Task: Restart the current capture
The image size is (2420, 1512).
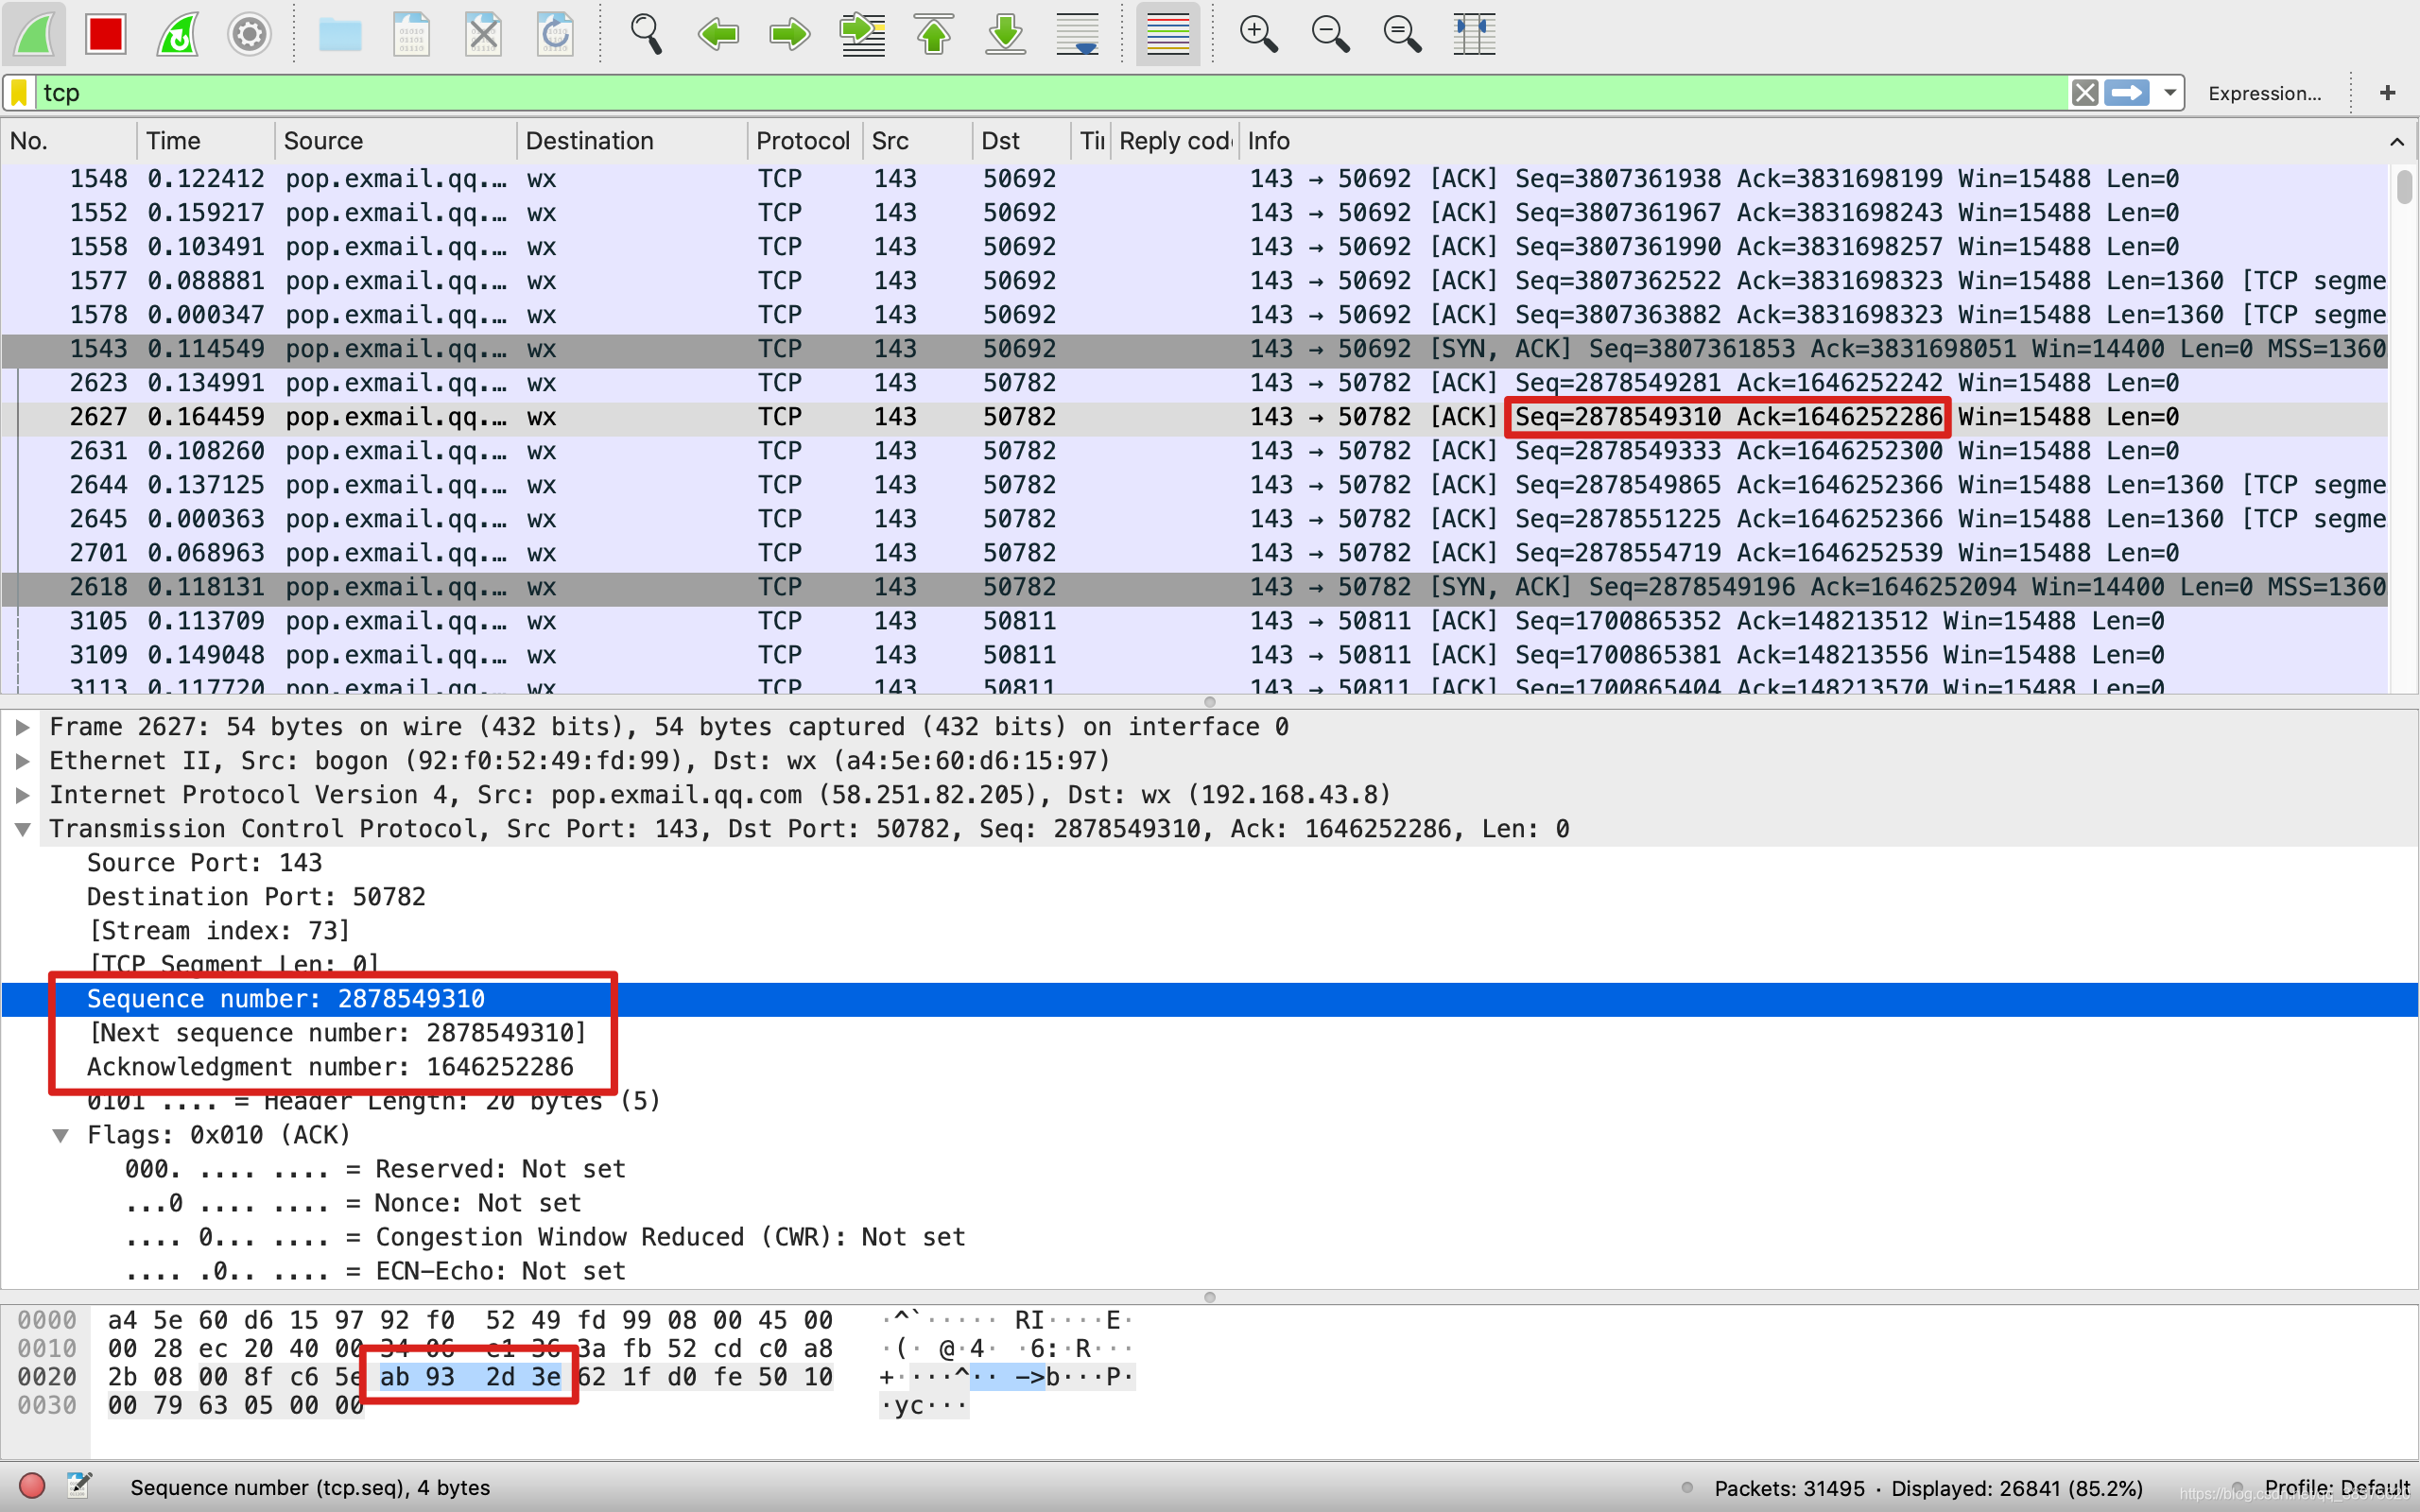Action: click(177, 33)
